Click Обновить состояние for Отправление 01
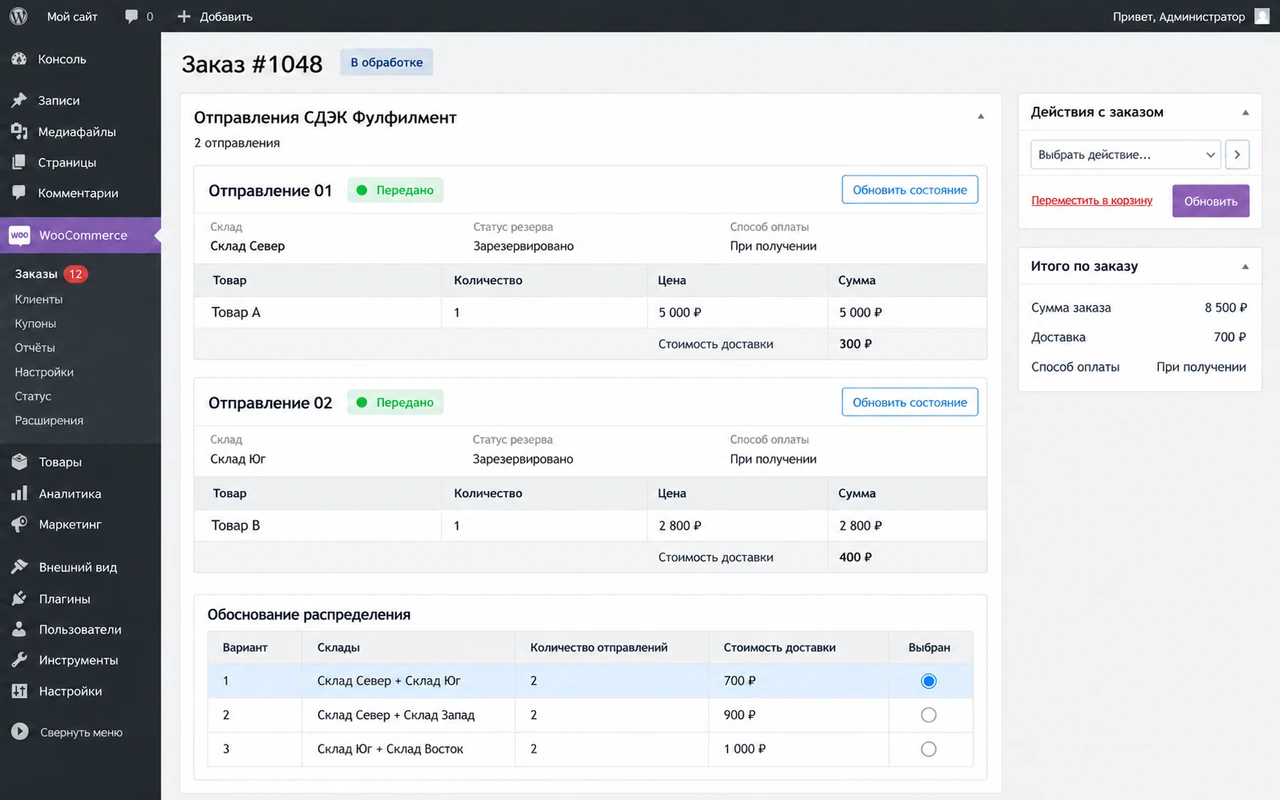This screenshot has width=1280, height=800. tap(910, 190)
